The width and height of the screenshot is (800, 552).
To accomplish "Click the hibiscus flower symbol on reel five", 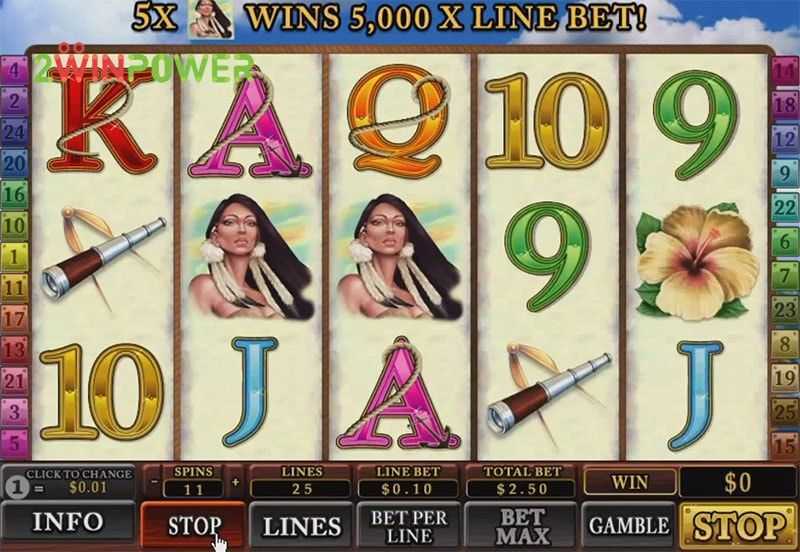I will [x=697, y=261].
